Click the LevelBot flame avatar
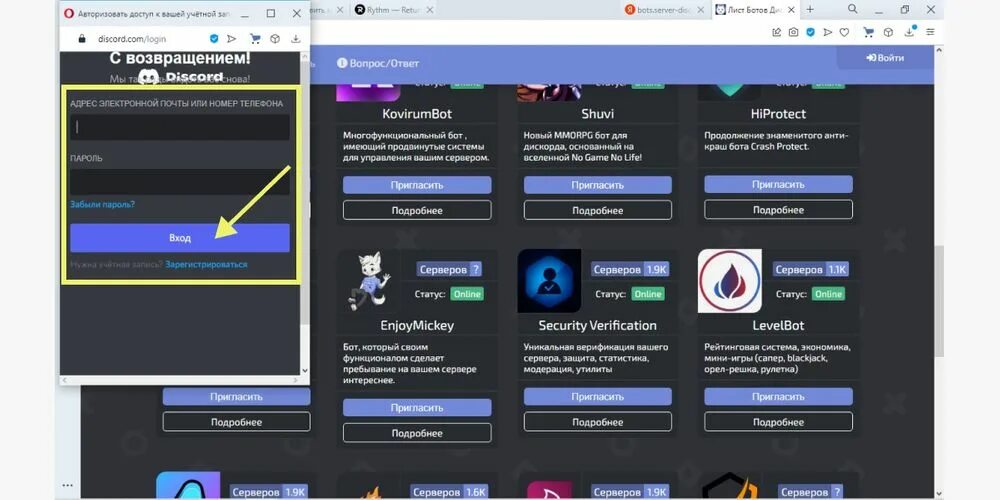This screenshot has width=1000, height=500. pyautogui.click(x=730, y=281)
